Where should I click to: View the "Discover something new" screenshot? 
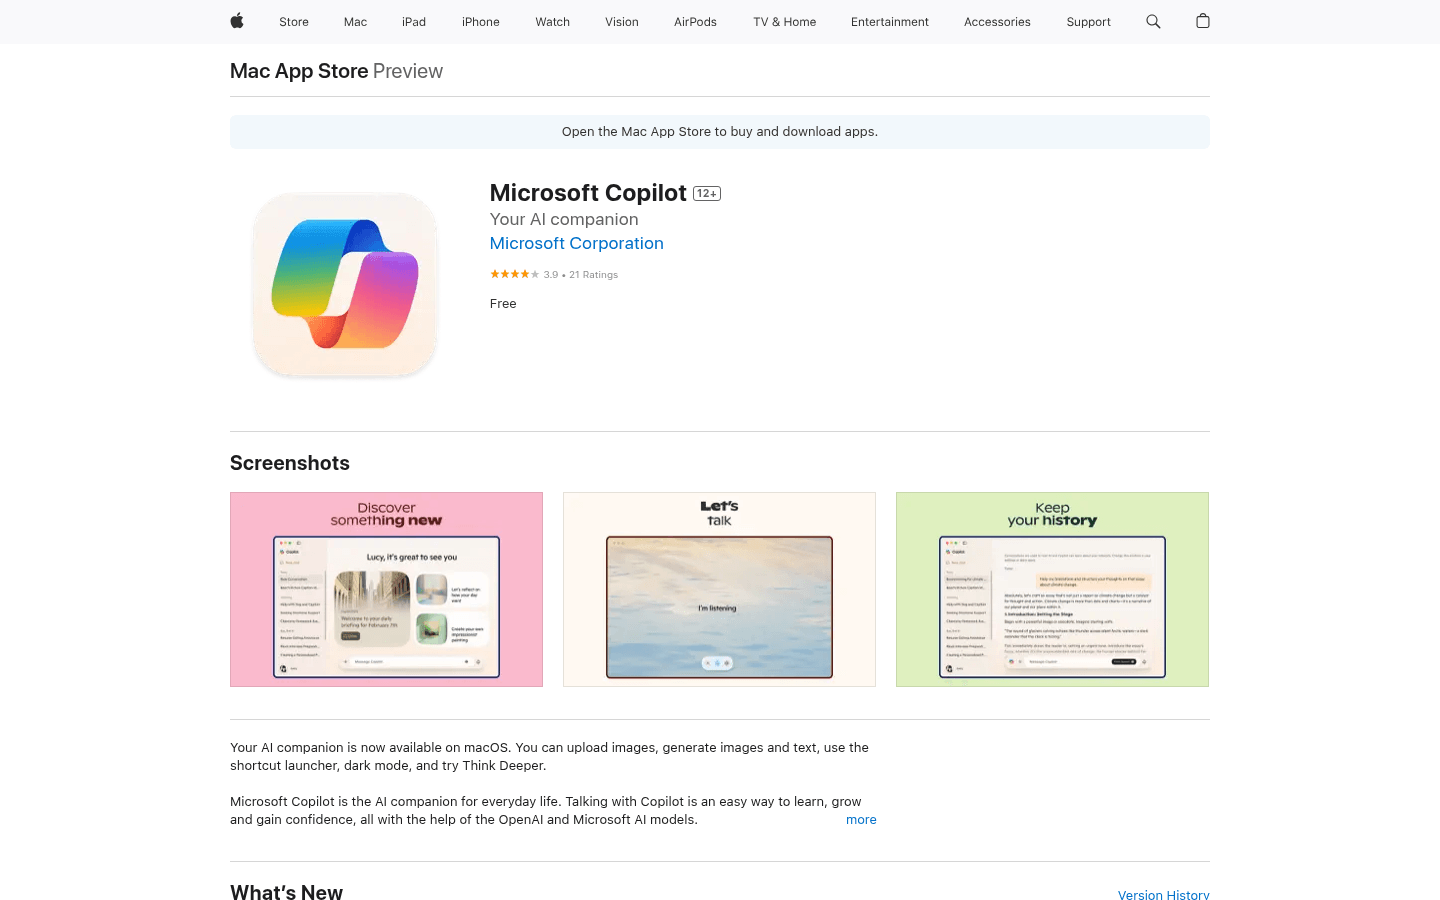386,589
